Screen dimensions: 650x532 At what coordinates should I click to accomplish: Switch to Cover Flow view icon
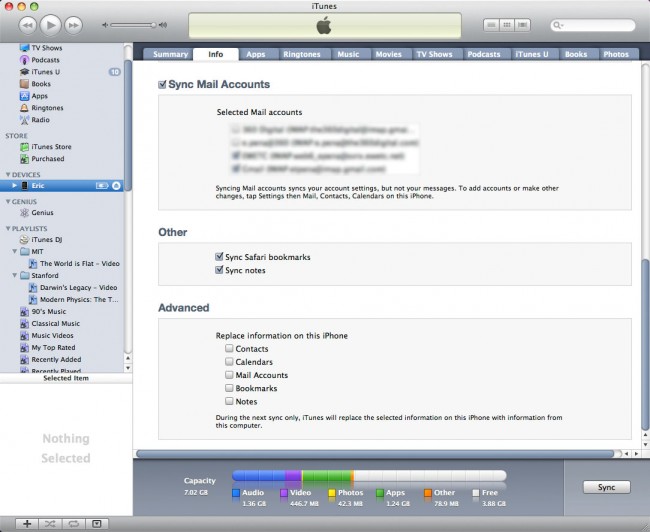[x=522, y=25]
